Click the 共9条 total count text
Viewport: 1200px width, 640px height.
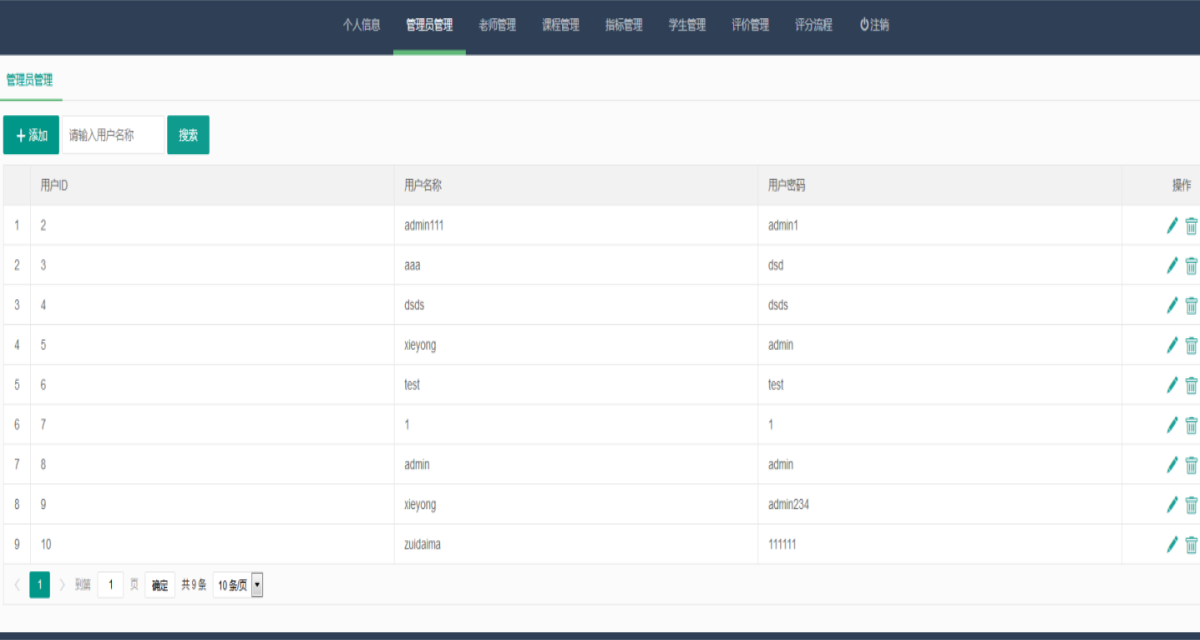point(194,585)
